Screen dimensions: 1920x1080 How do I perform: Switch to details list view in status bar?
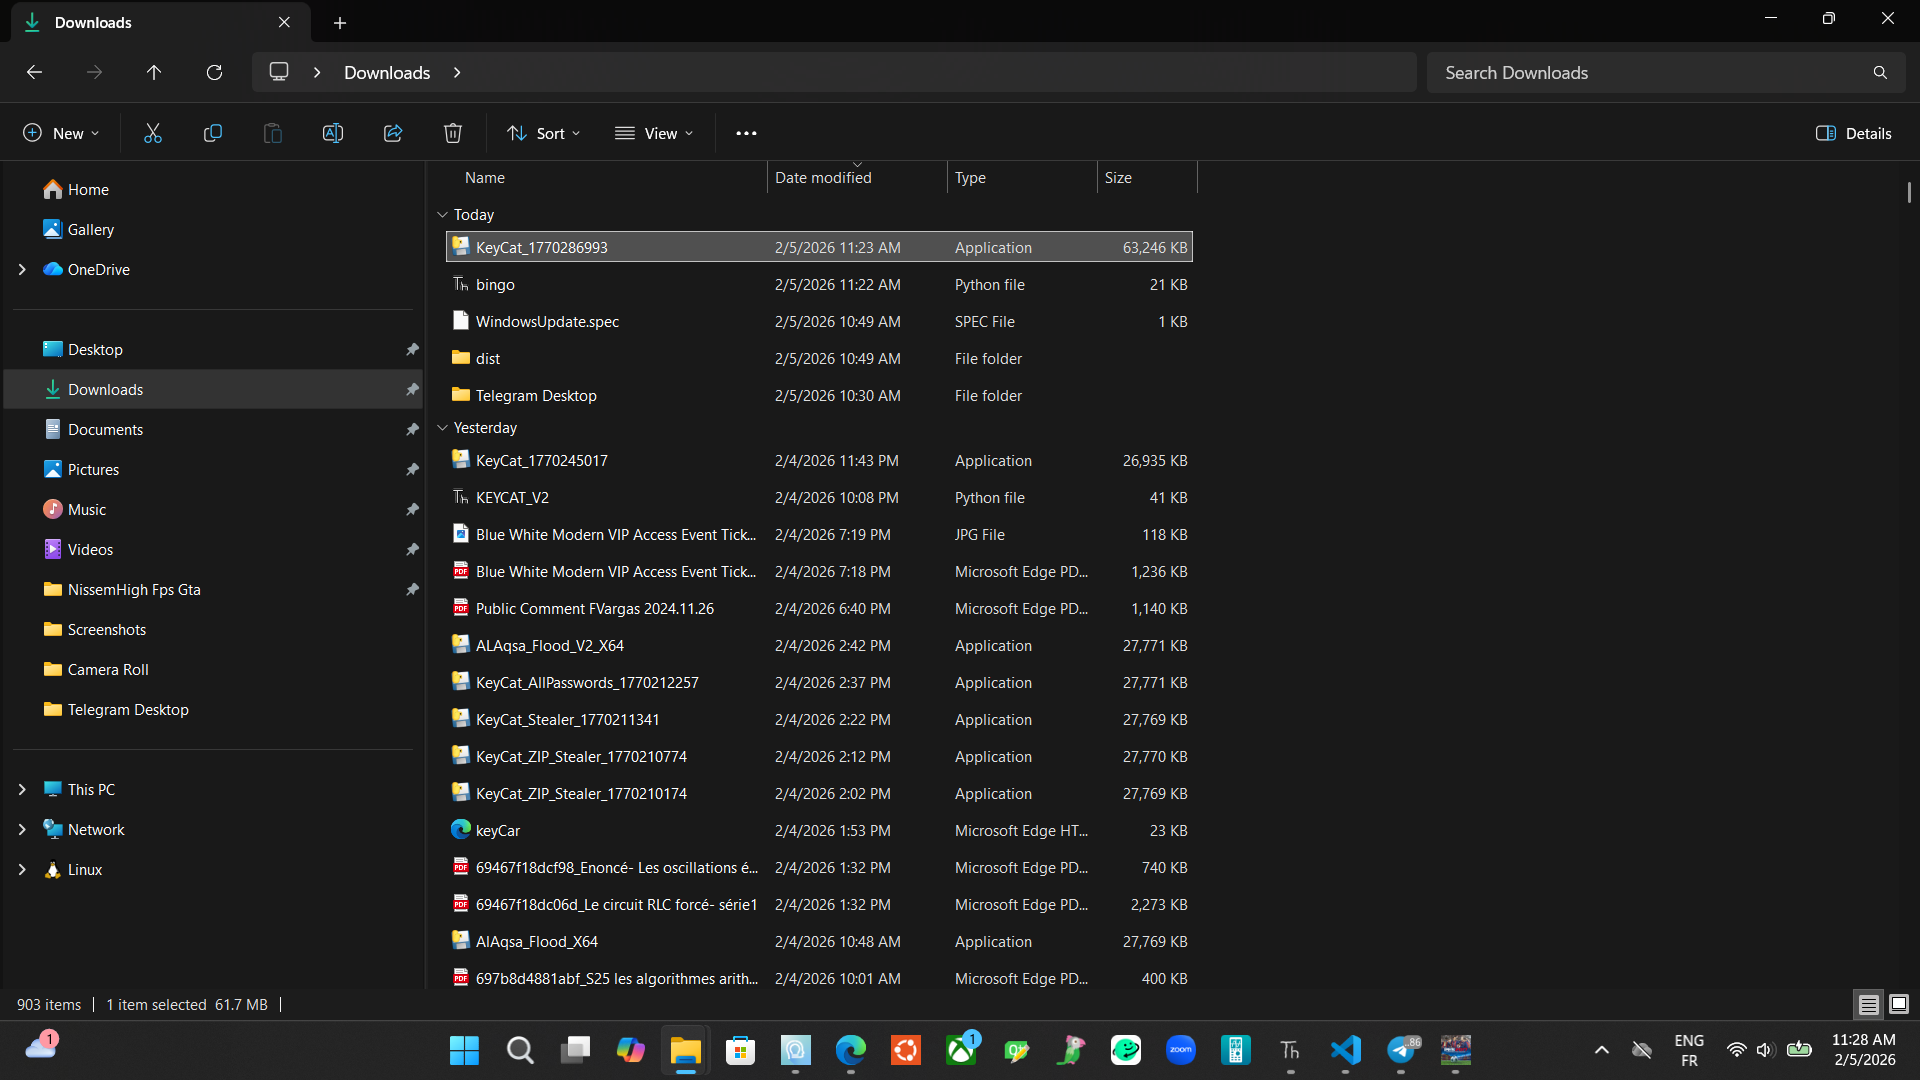[x=1868, y=1004]
